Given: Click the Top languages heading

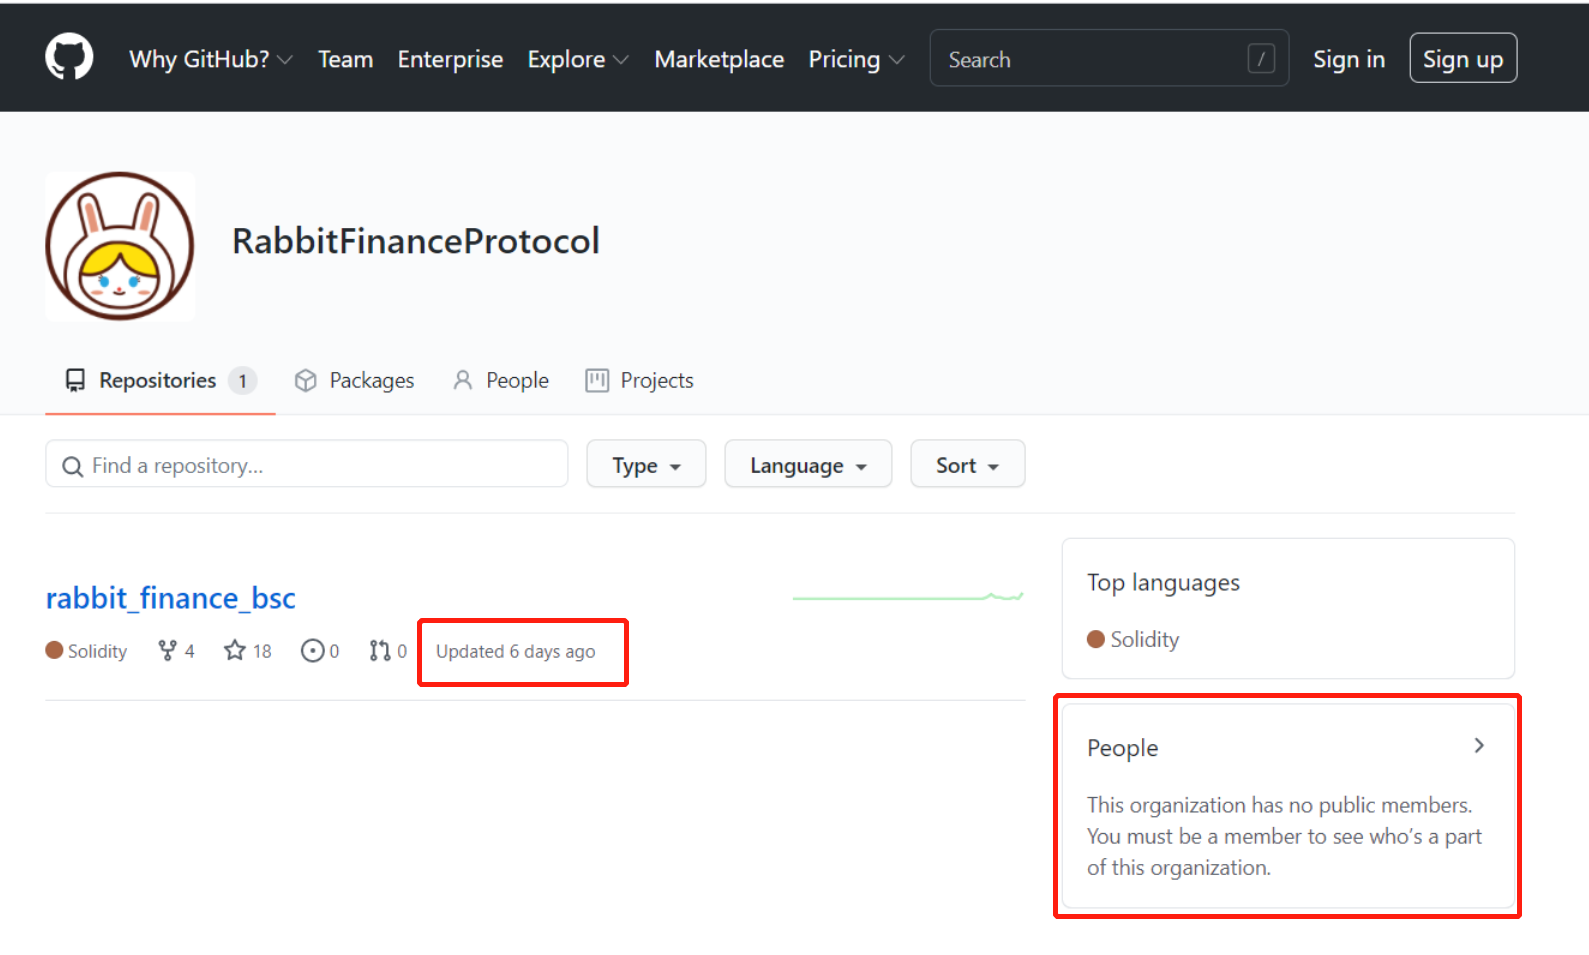Looking at the screenshot, I should [x=1163, y=583].
